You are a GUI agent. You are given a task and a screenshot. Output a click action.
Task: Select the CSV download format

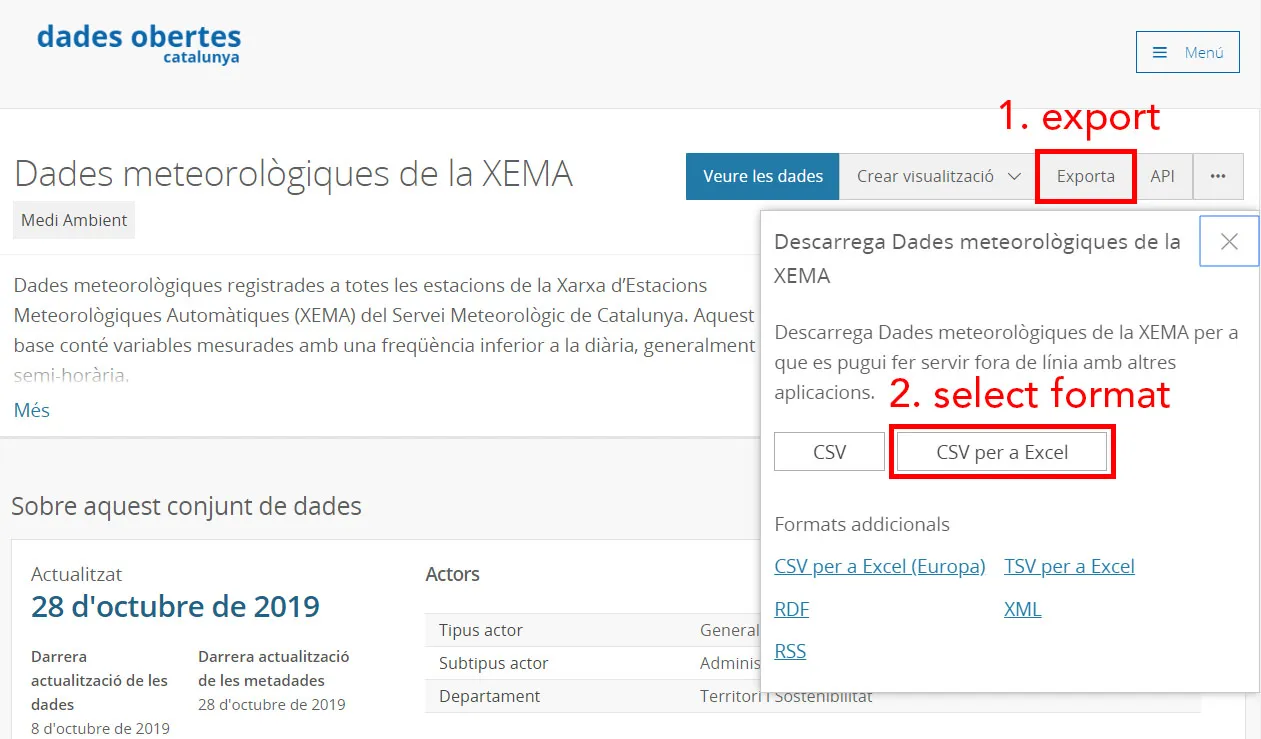[829, 452]
